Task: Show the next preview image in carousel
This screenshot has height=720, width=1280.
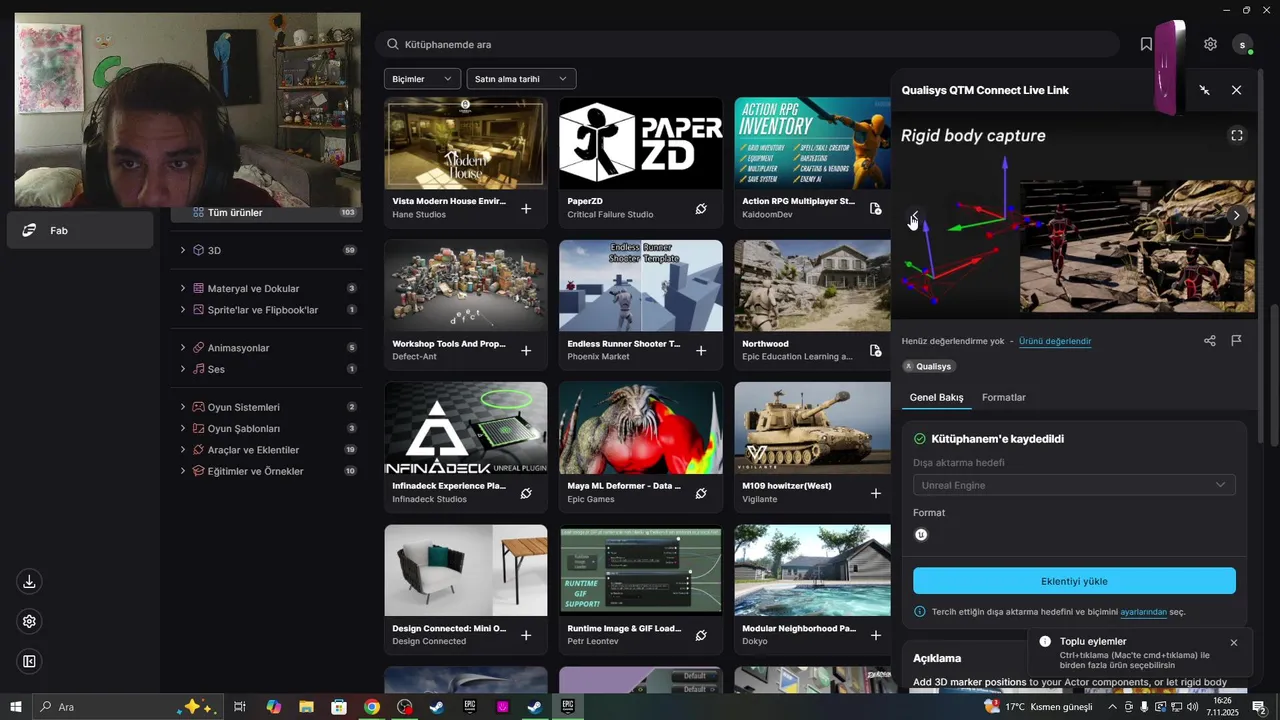Action: point(1236,215)
